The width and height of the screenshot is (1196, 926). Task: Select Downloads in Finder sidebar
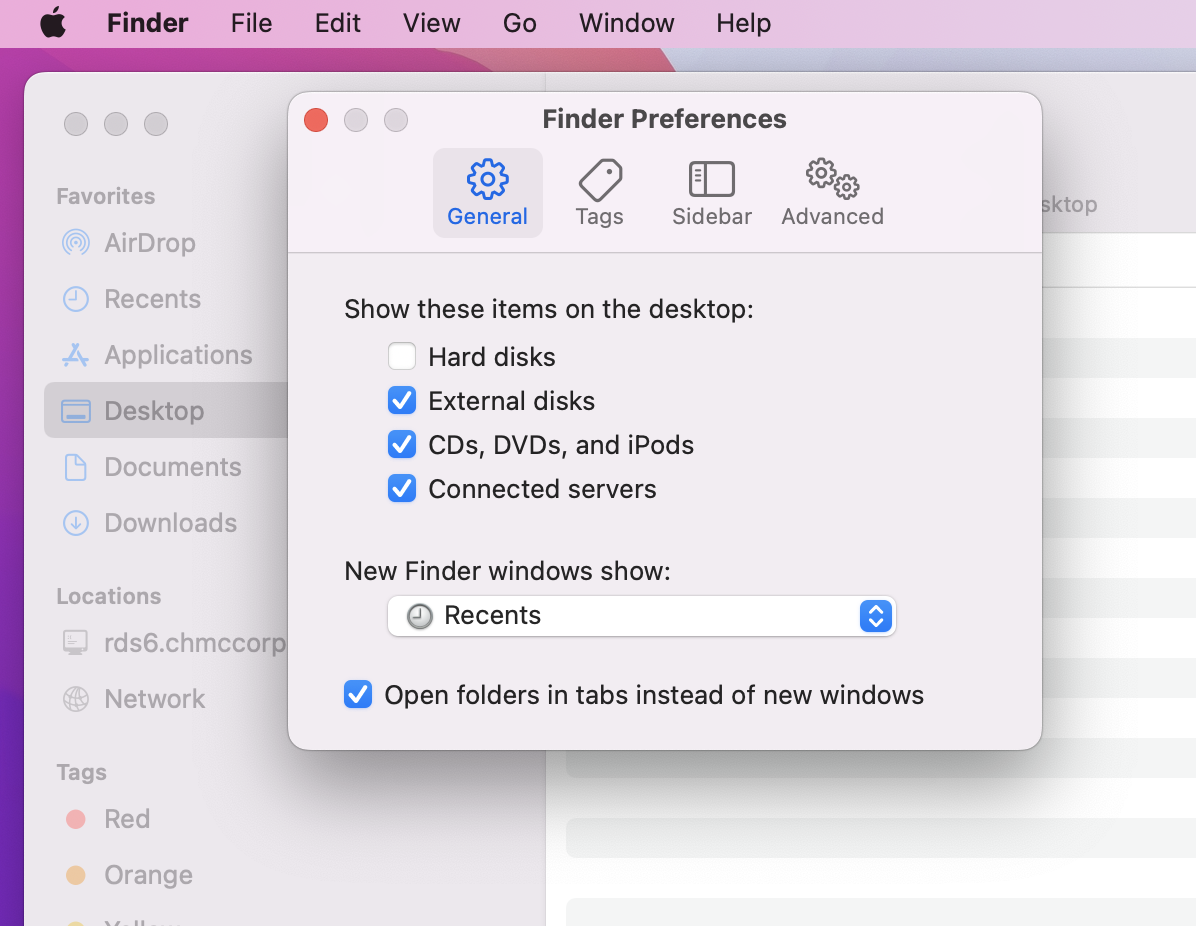[171, 522]
